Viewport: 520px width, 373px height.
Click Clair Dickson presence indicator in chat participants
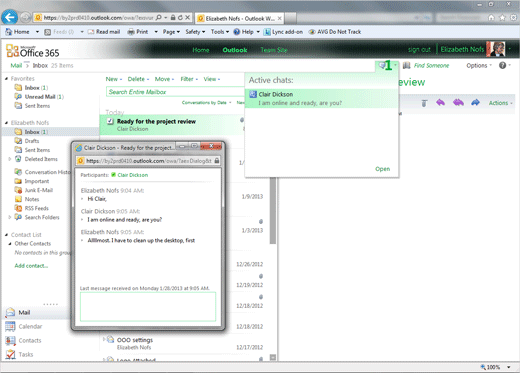click(x=113, y=175)
